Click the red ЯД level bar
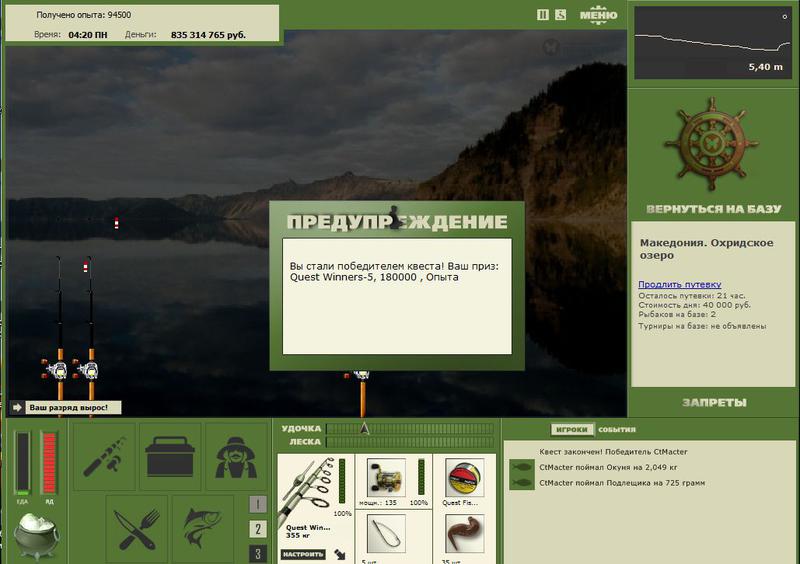Viewport: 800px width, 564px height. (x=49, y=463)
